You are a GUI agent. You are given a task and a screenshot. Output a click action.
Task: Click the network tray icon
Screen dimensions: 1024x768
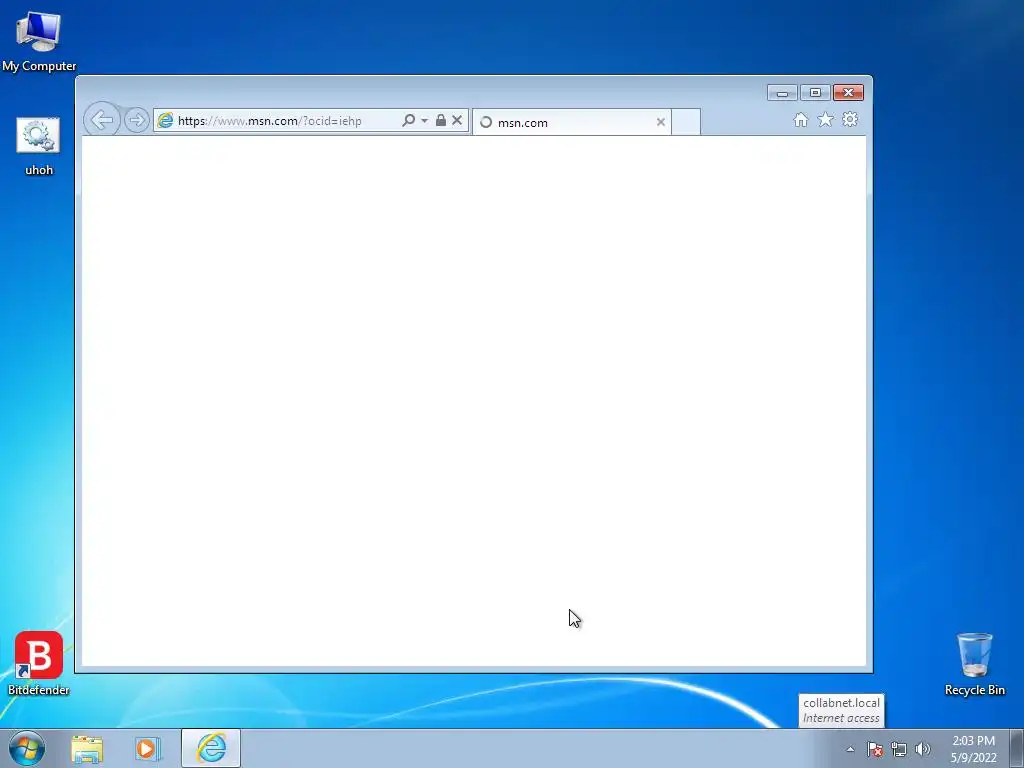(899, 749)
